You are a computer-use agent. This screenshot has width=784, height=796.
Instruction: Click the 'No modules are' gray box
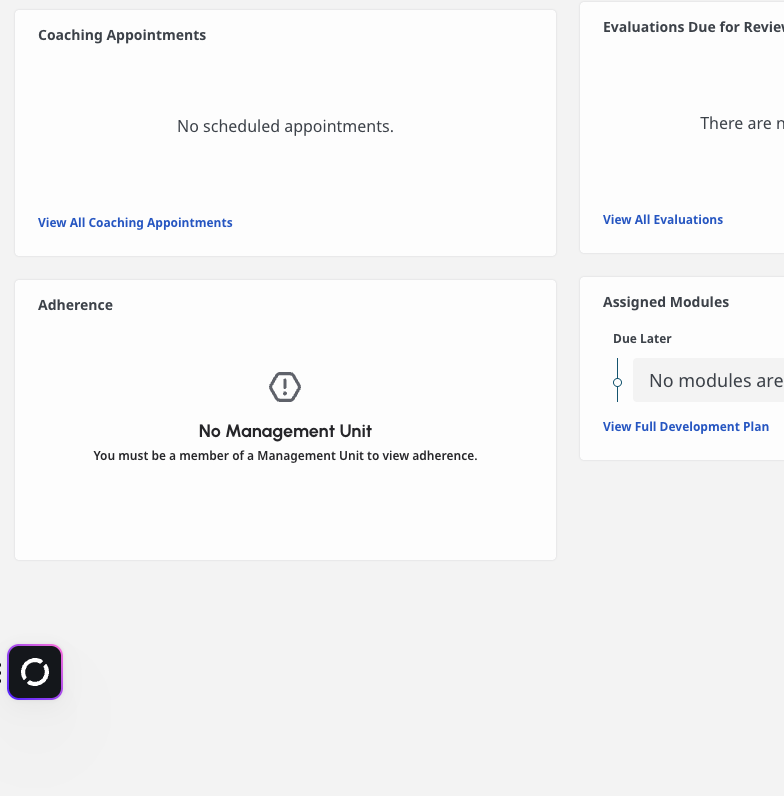tap(708, 380)
